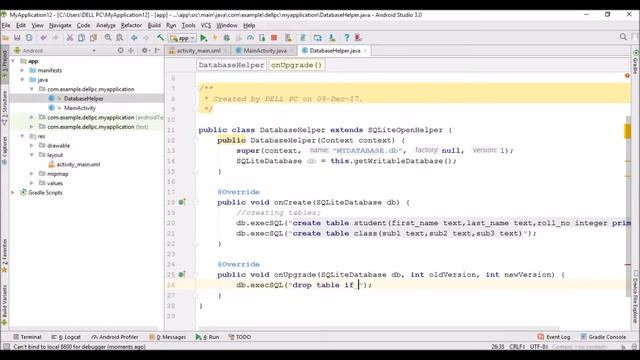640x360 pixels.
Task: Click the editor vertical scrollbar thumb
Action: point(628,206)
